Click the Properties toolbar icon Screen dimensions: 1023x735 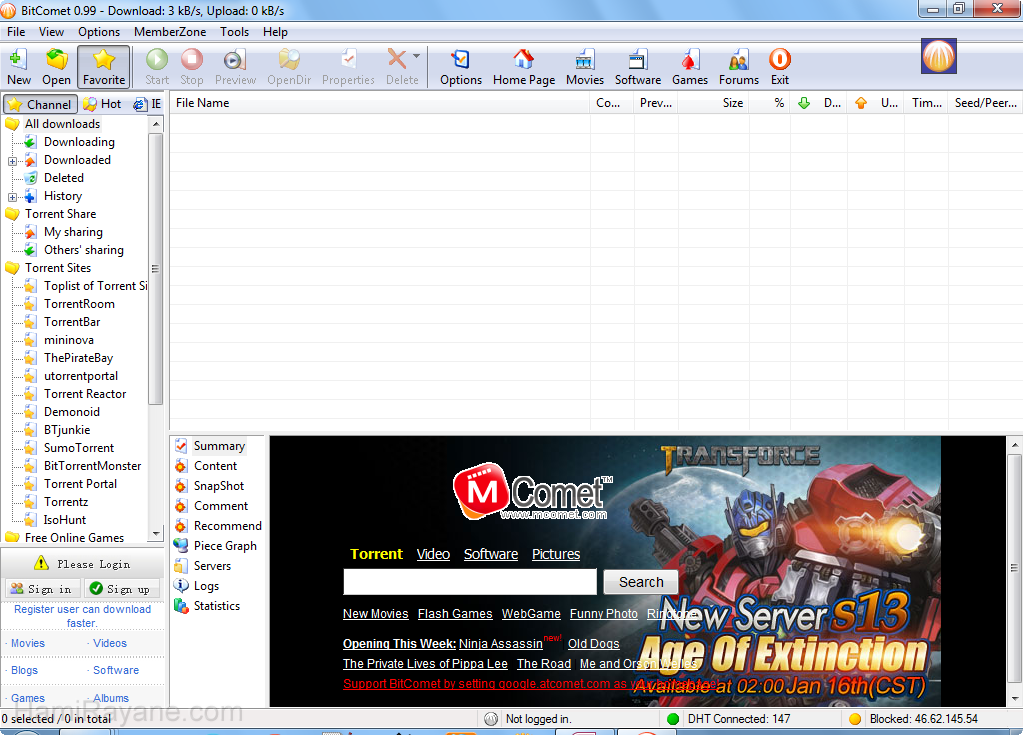pyautogui.click(x=348, y=67)
